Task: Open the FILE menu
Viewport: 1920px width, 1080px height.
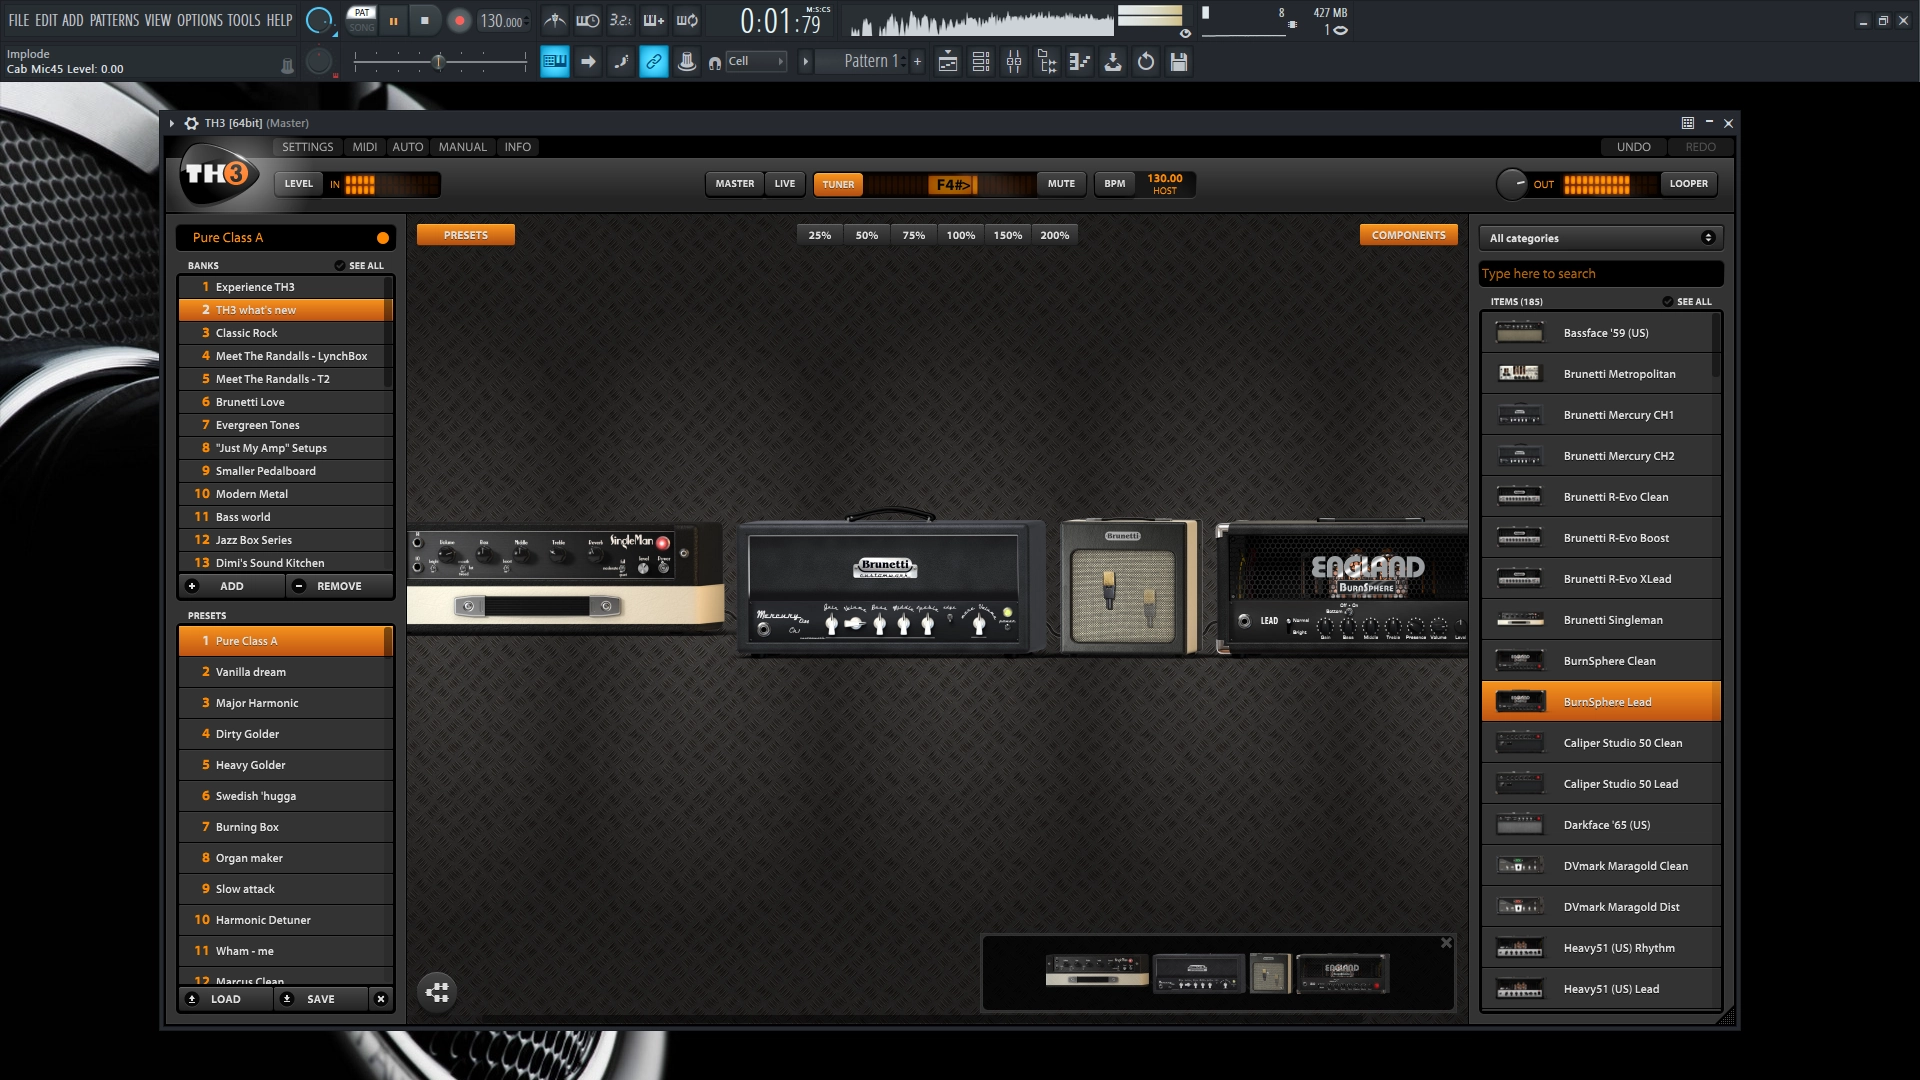Action: [x=19, y=20]
